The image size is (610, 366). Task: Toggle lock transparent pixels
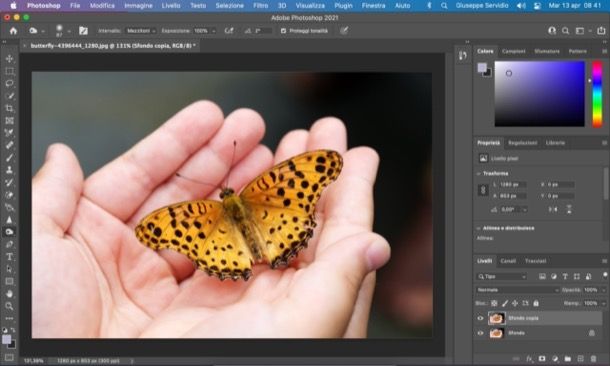pos(494,303)
